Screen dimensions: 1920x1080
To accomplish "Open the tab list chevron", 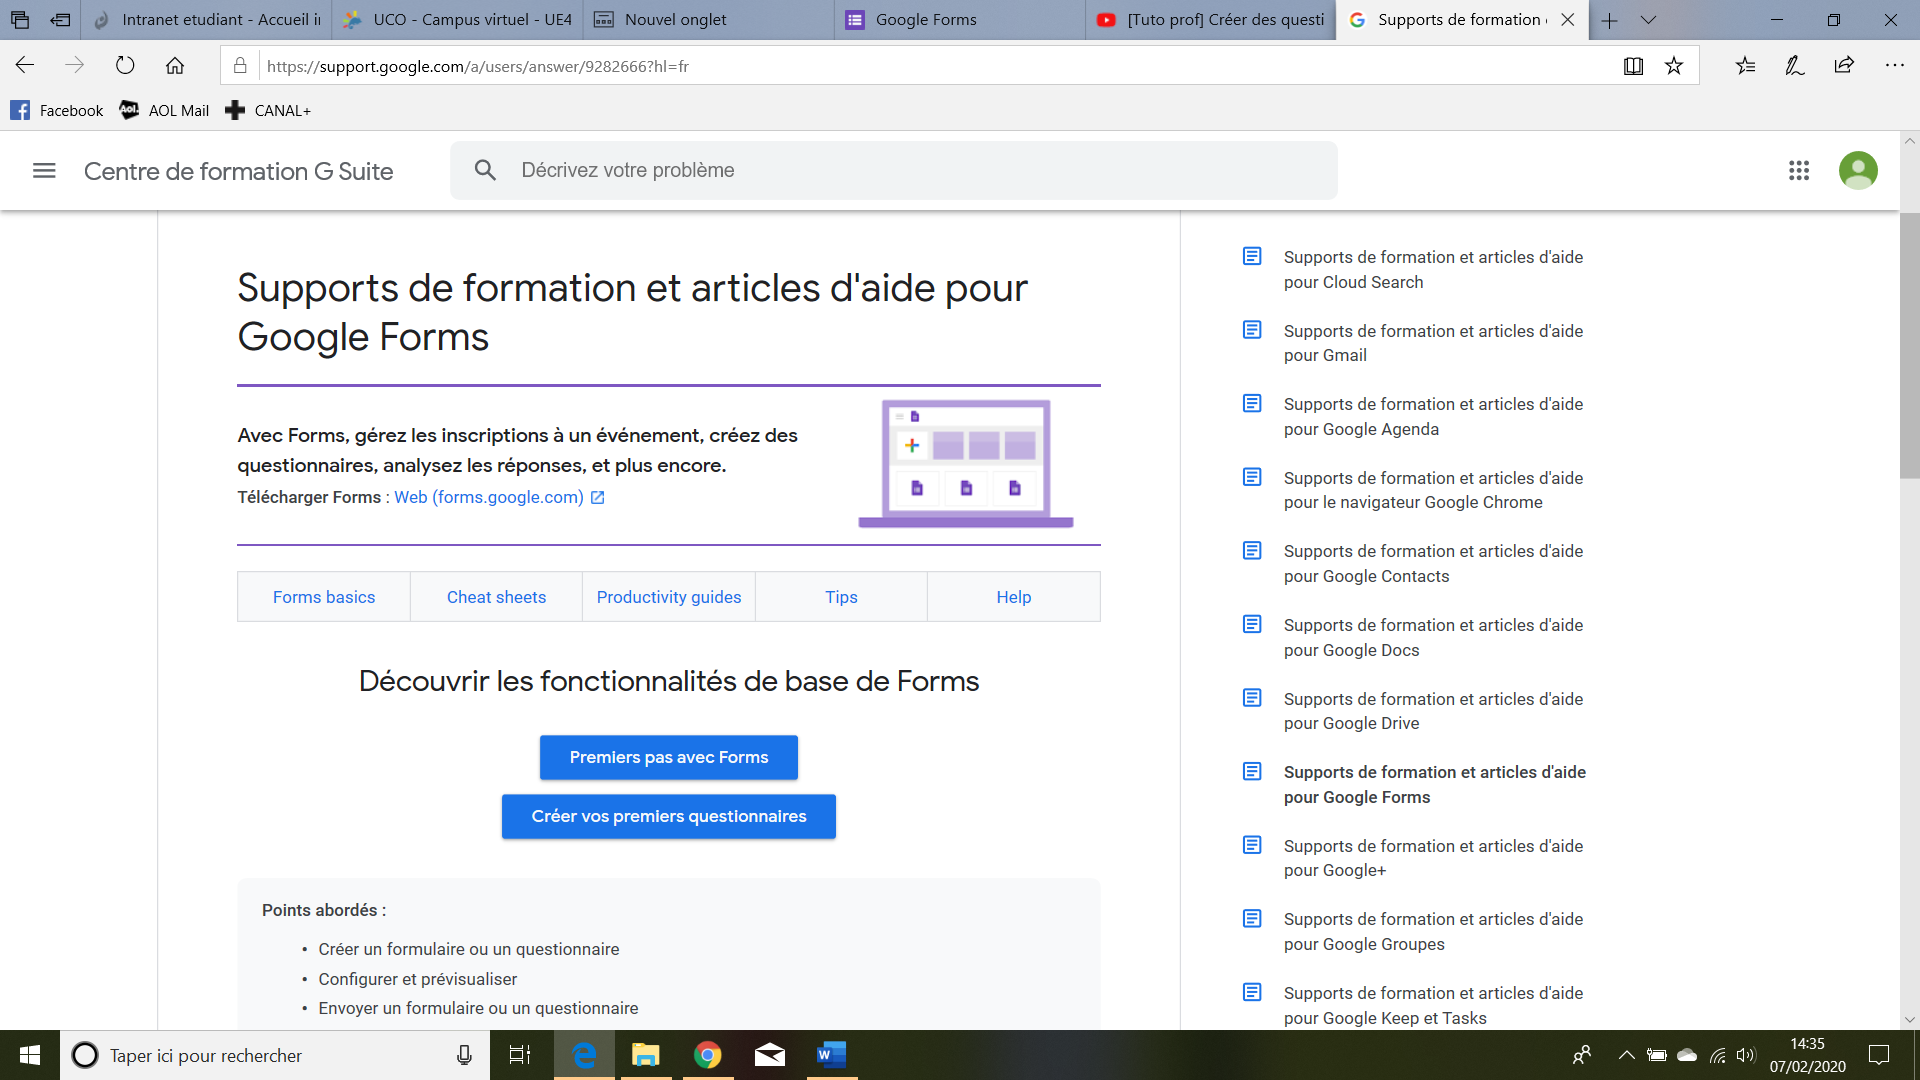I will tap(1649, 20).
